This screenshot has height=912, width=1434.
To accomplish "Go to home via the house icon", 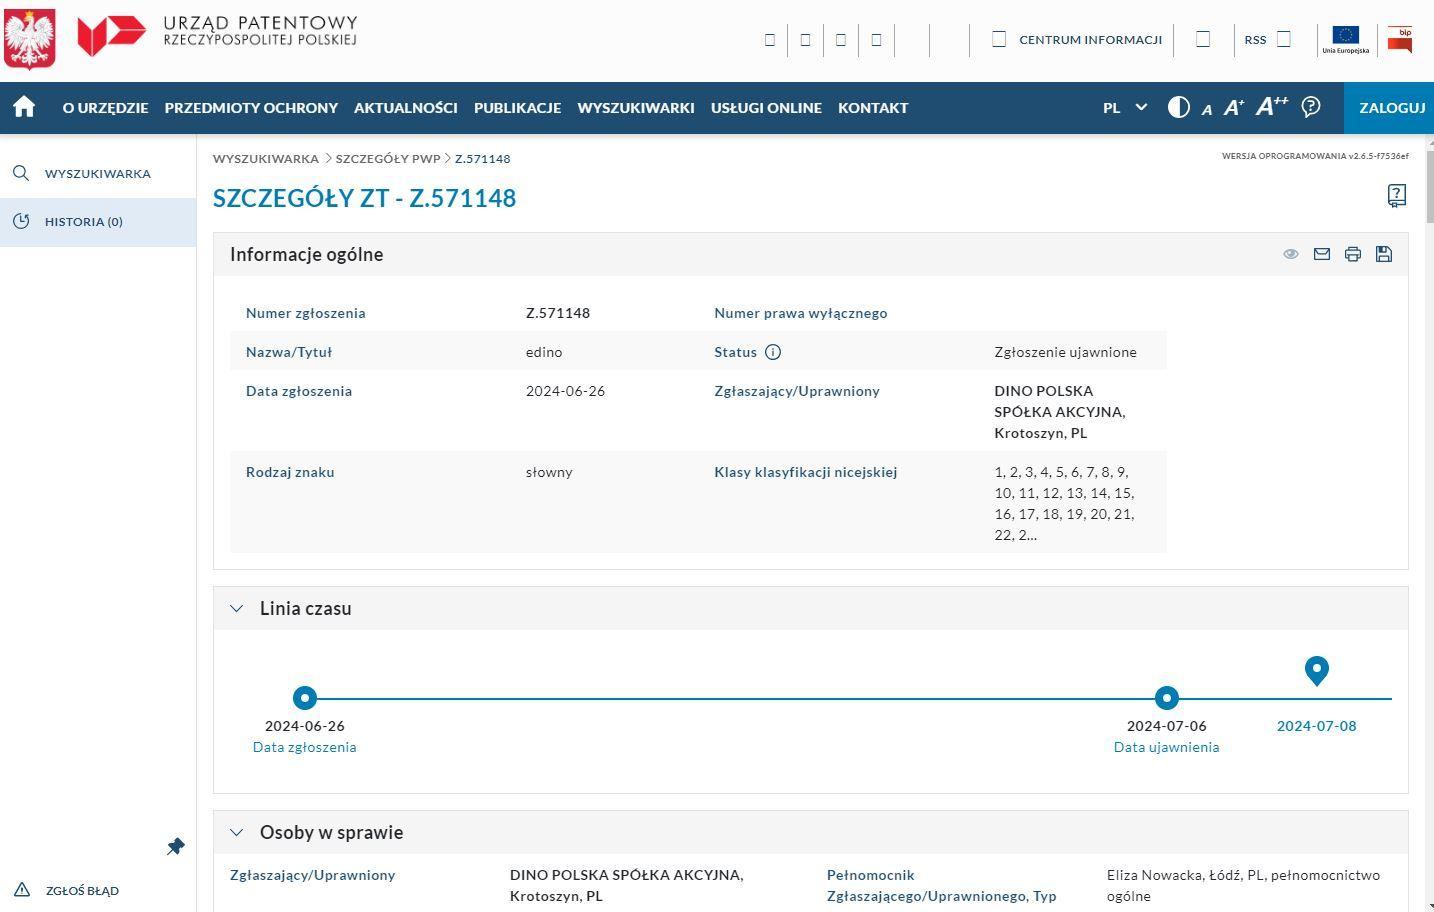I will click(24, 107).
